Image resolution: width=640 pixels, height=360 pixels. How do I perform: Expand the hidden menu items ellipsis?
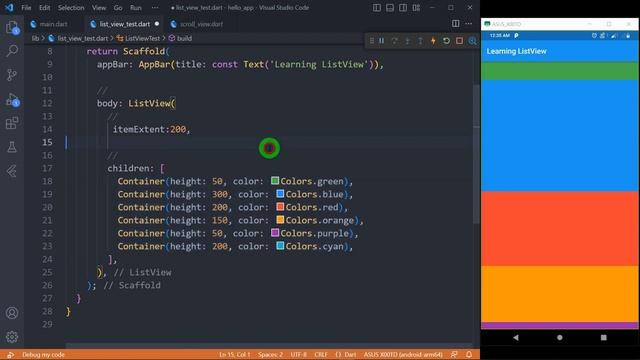(x=155, y=8)
